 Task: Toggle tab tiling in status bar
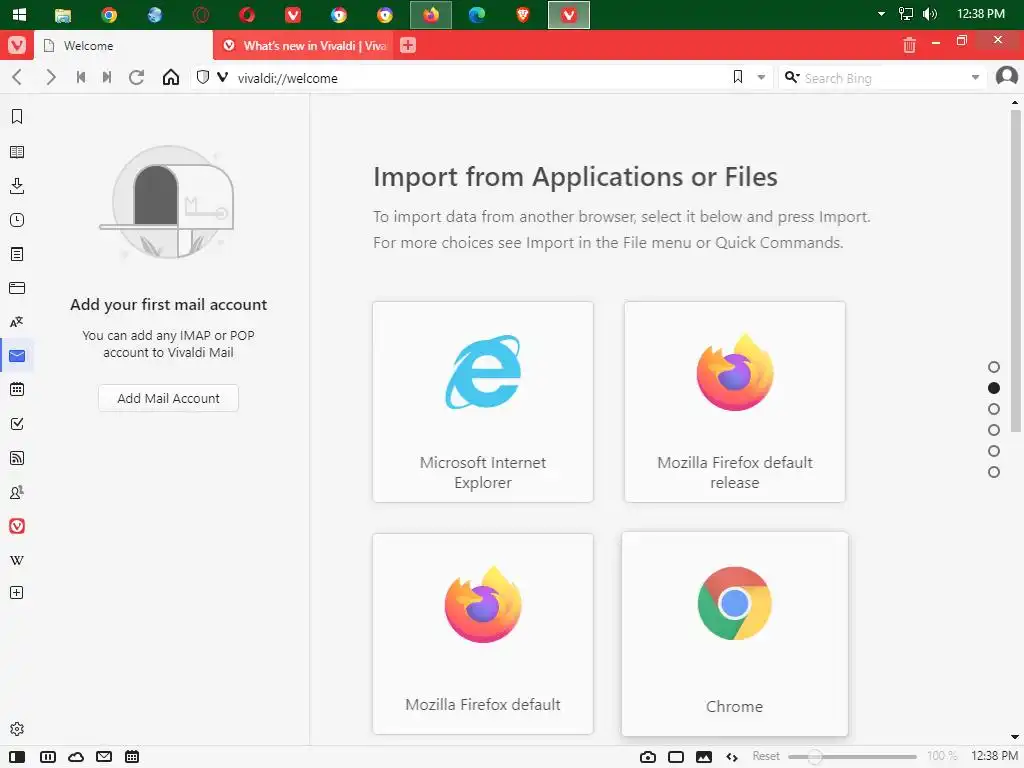(48, 757)
